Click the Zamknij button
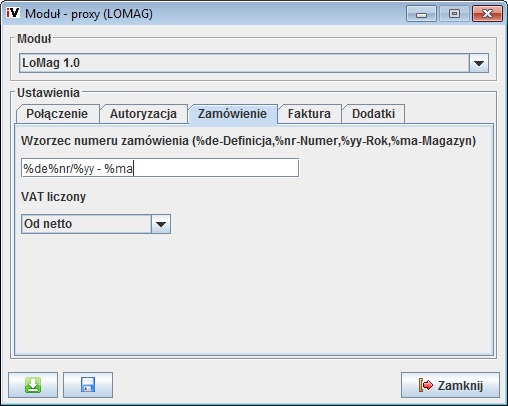 450,385
